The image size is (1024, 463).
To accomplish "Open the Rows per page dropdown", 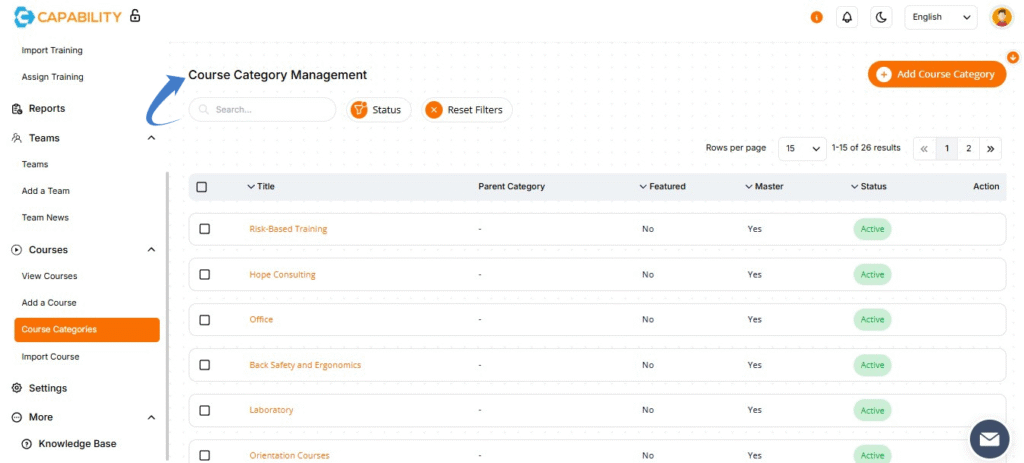I will [802, 149].
